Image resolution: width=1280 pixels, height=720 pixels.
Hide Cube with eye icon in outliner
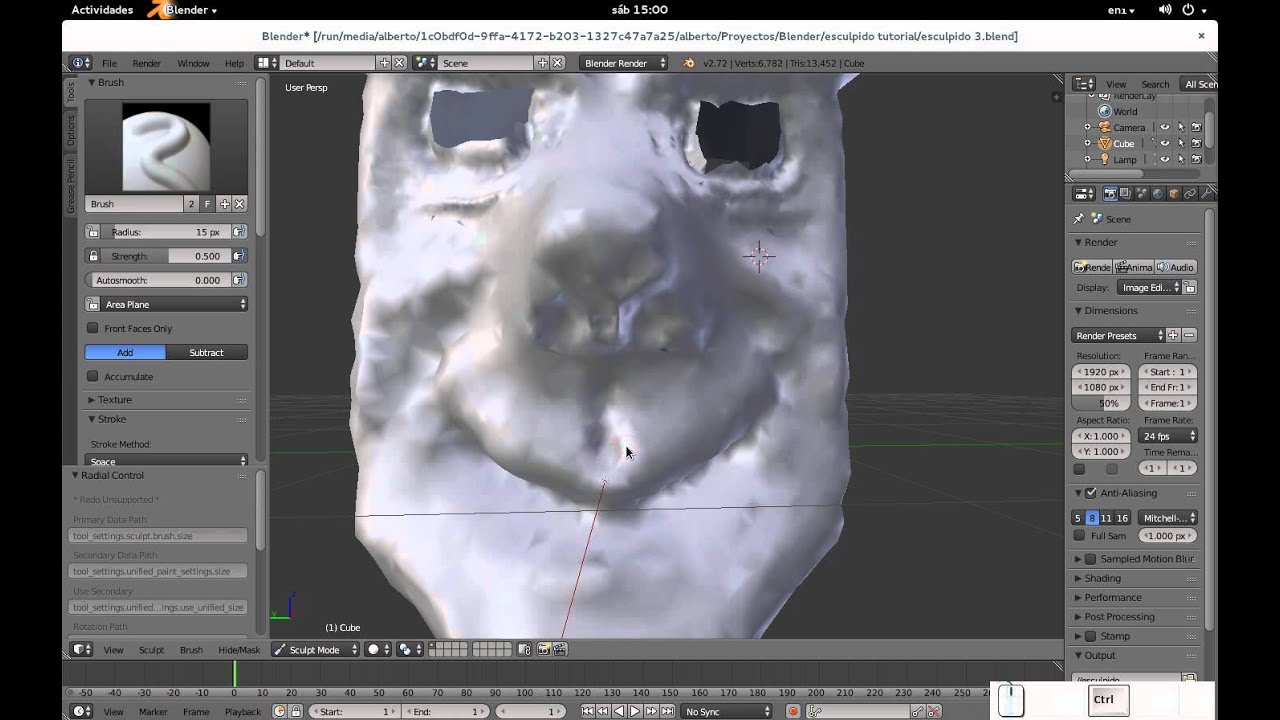(x=1164, y=143)
